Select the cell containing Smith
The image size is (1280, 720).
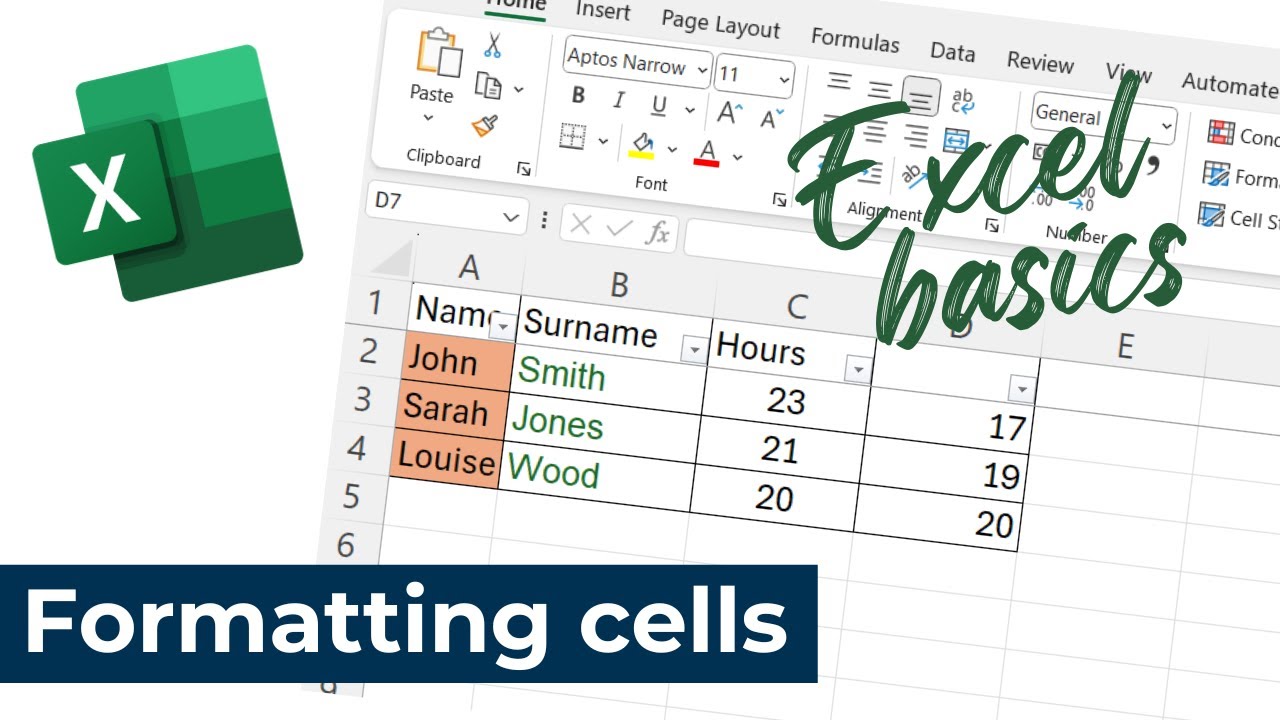[608, 380]
